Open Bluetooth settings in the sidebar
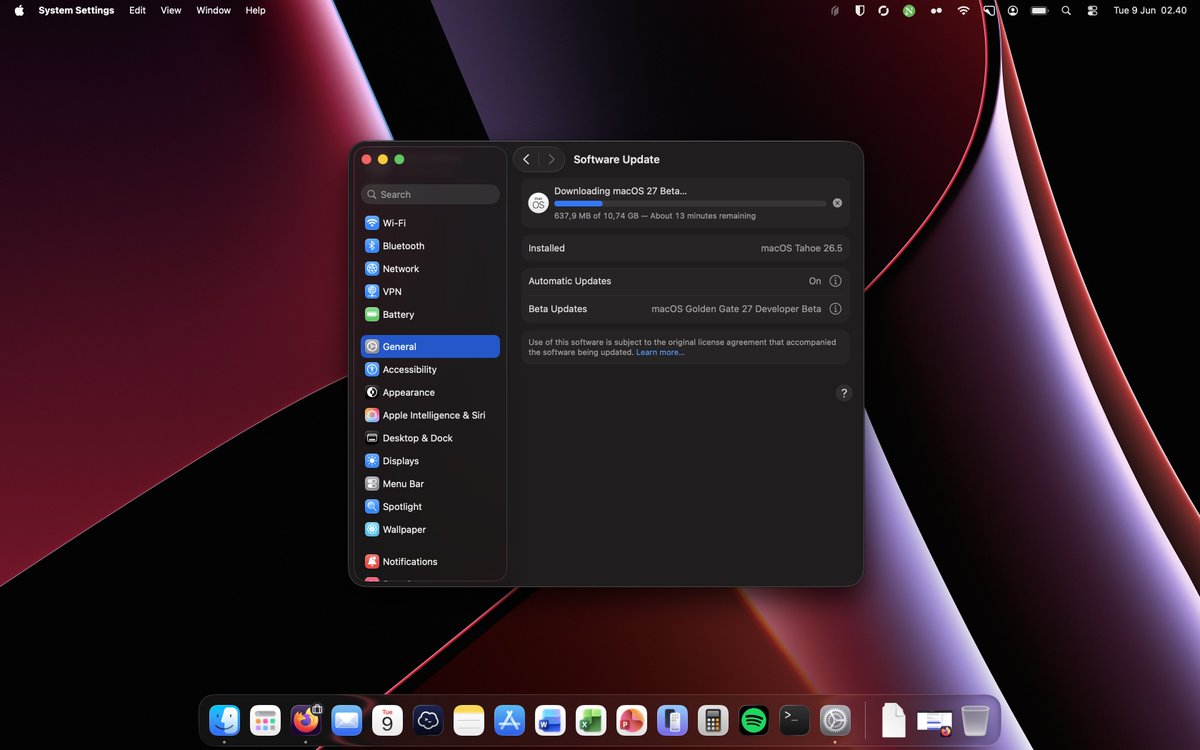The height and width of the screenshot is (750, 1200). pyautogui.click(x=430, y=246)
